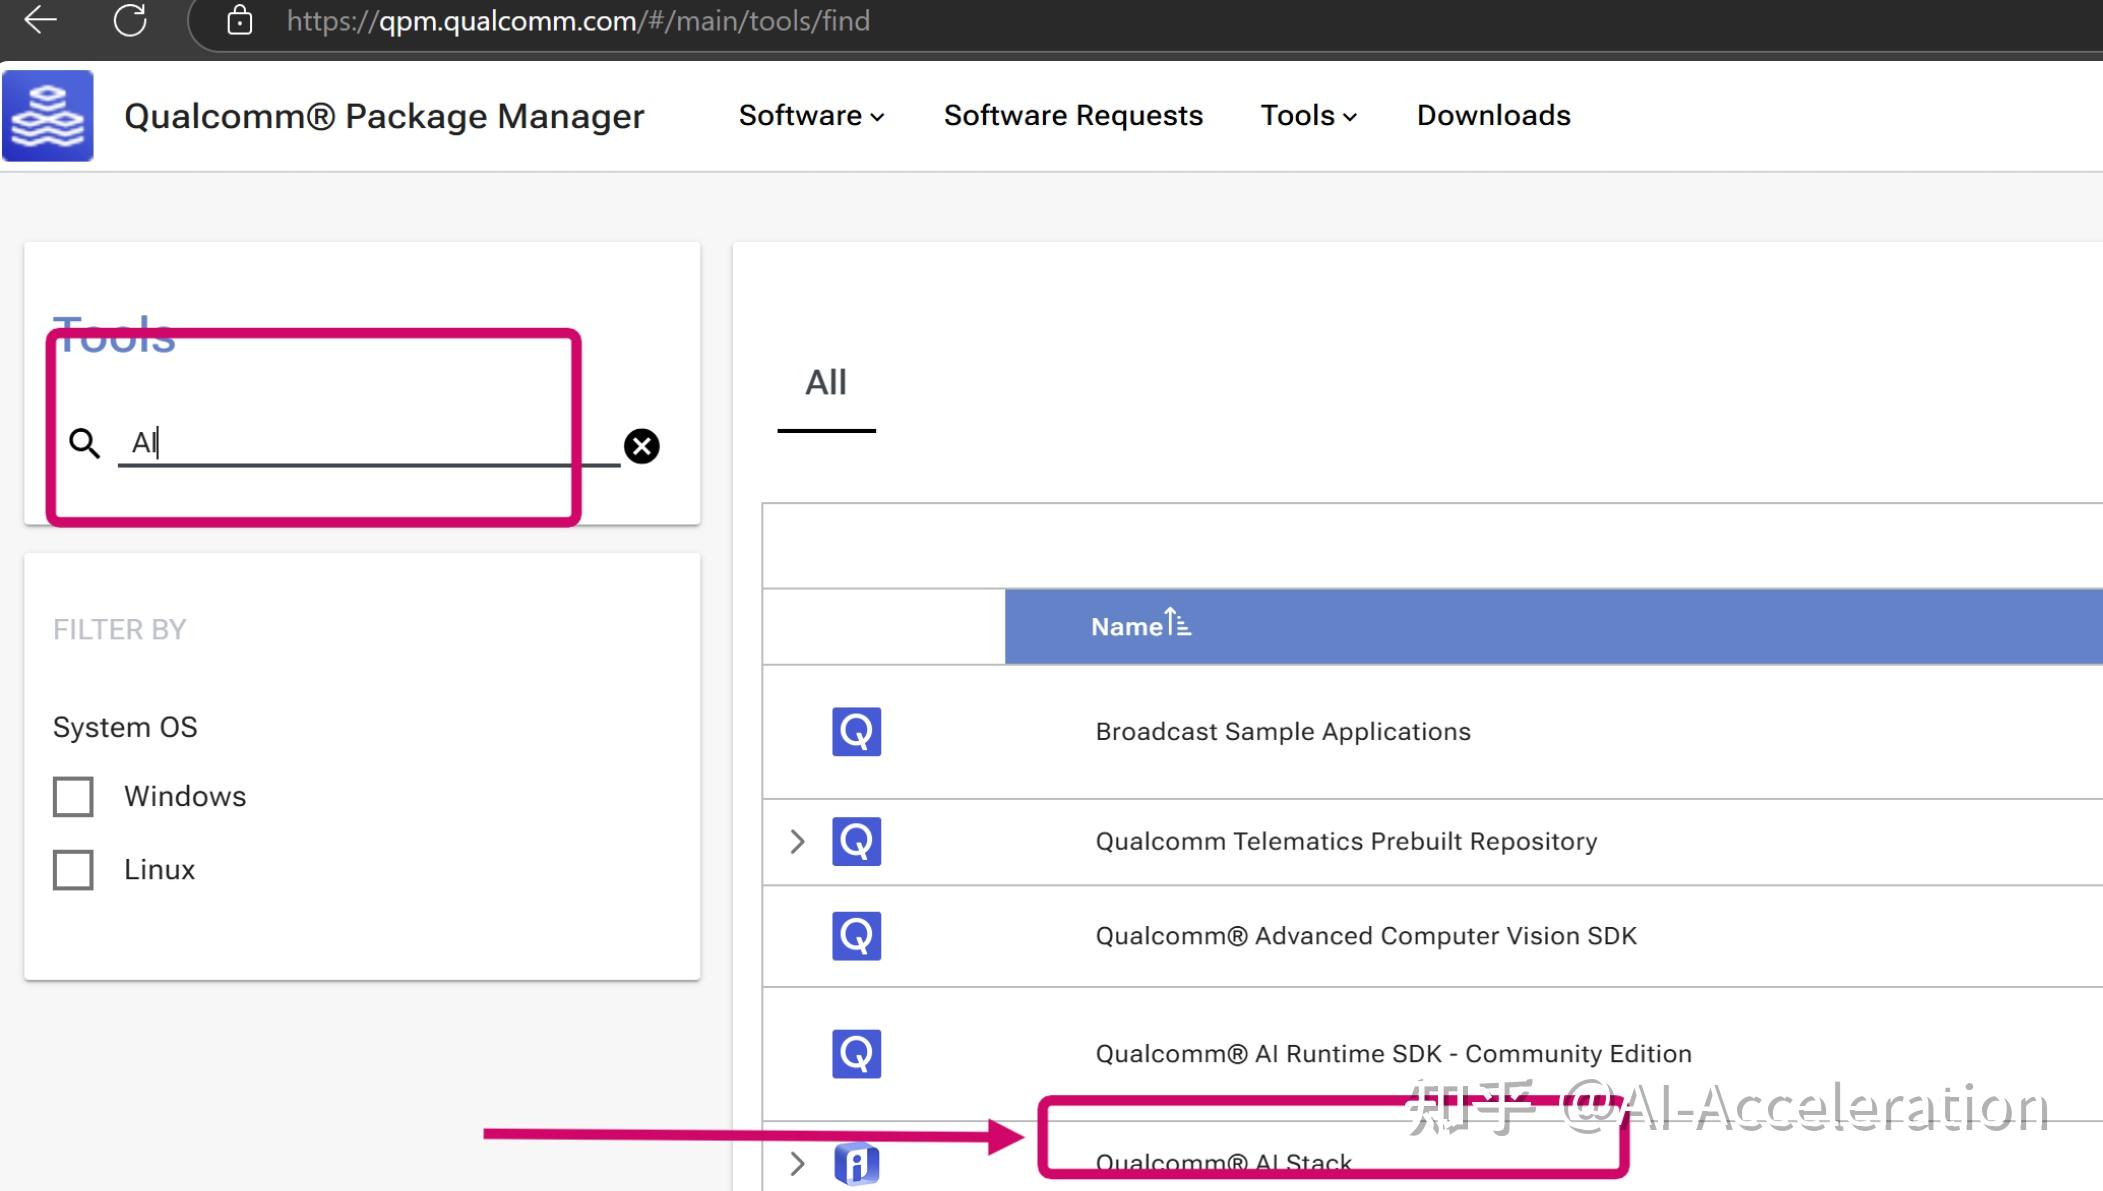Open the Software dropdown menu
This screenshot has height=1191, width=2103.
(x=811, y=116)
